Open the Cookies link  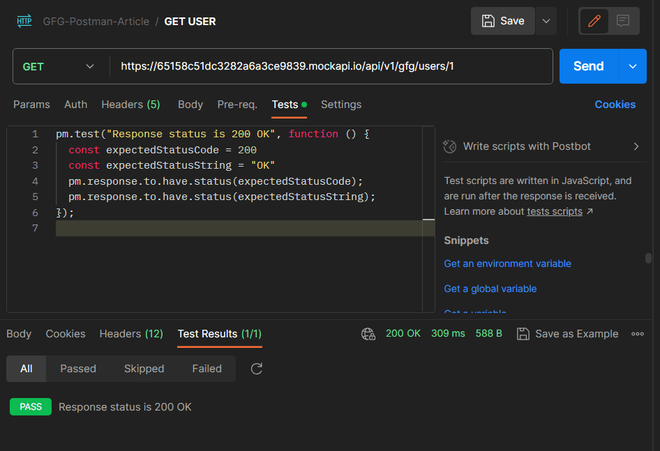tap(615, 104)
